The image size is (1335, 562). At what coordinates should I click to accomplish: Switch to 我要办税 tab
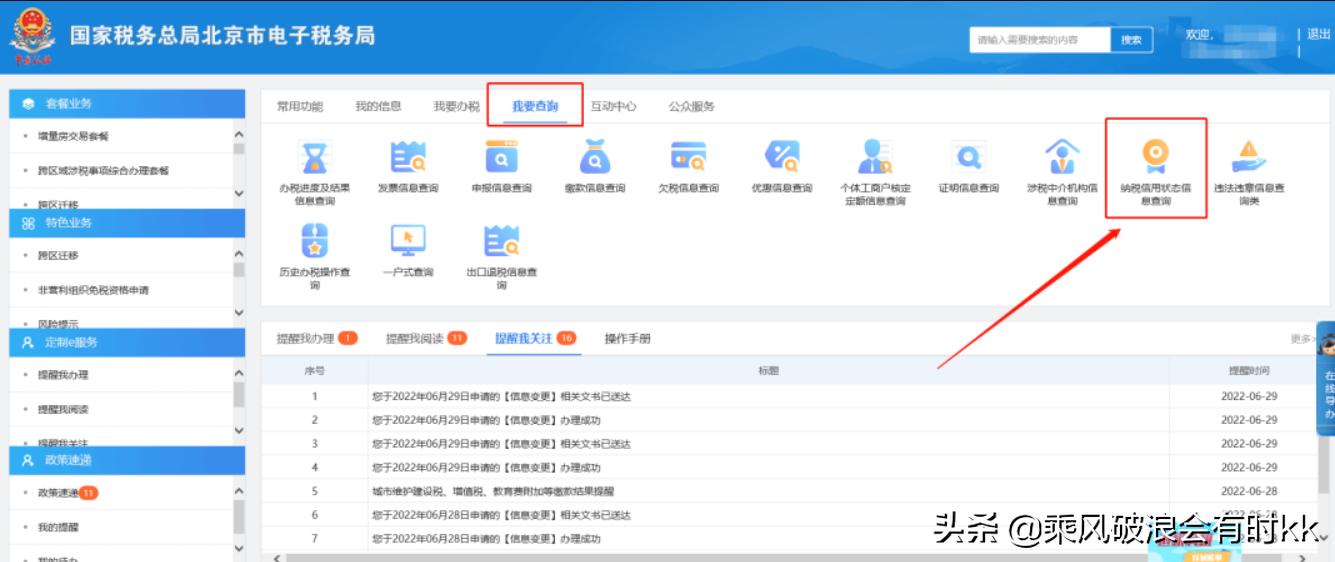[x=456, y=106]
